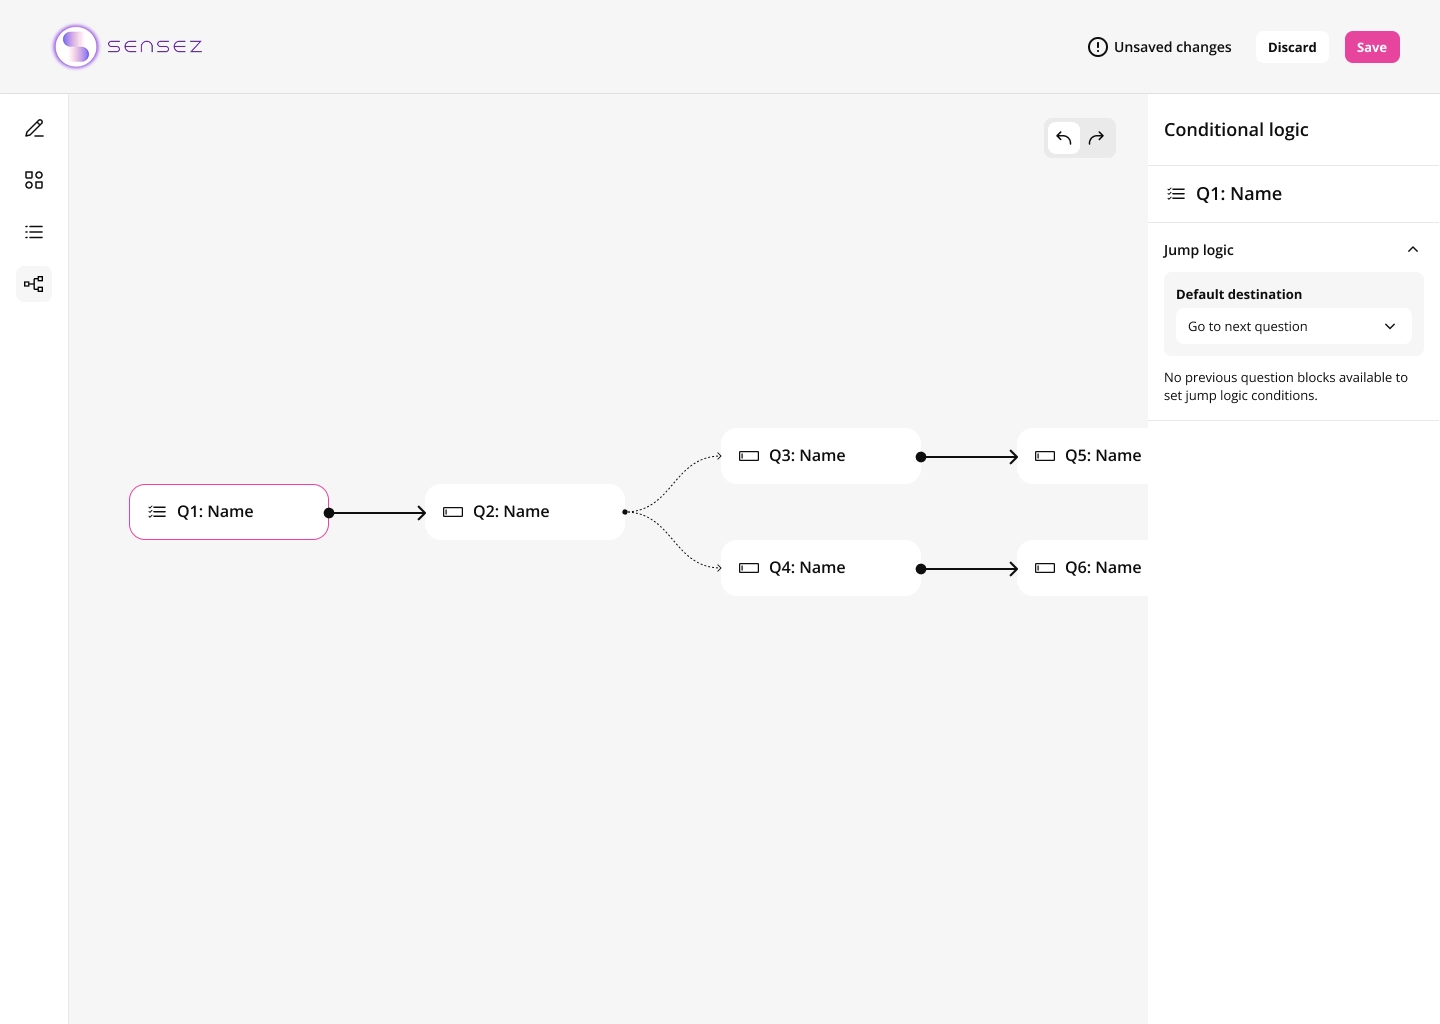1440x1024 pixels.
Task: Select the Q6: Name node
Action: 1083,568
